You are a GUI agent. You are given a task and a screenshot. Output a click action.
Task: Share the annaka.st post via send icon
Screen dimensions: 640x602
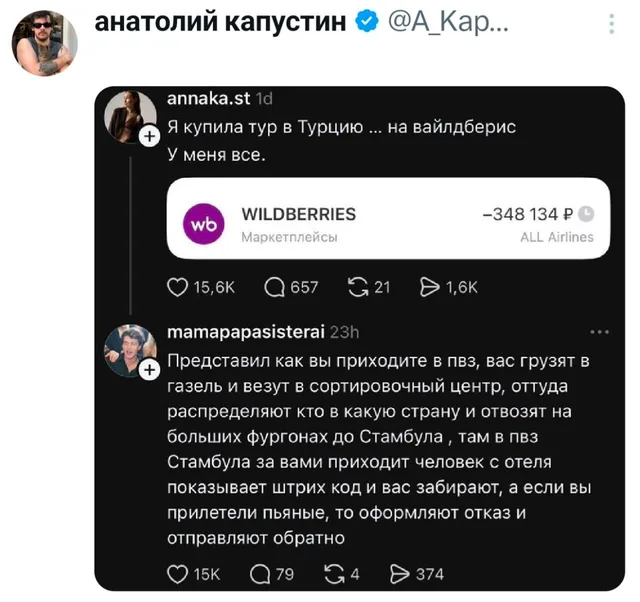point(430,287)
